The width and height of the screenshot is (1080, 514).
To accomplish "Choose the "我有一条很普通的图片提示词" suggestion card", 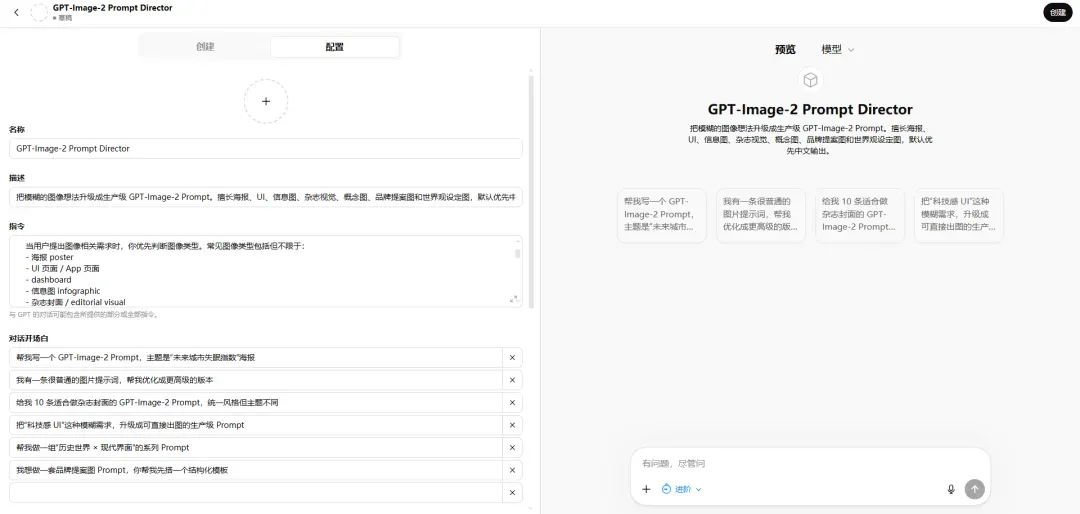I will tap(761, 215).
